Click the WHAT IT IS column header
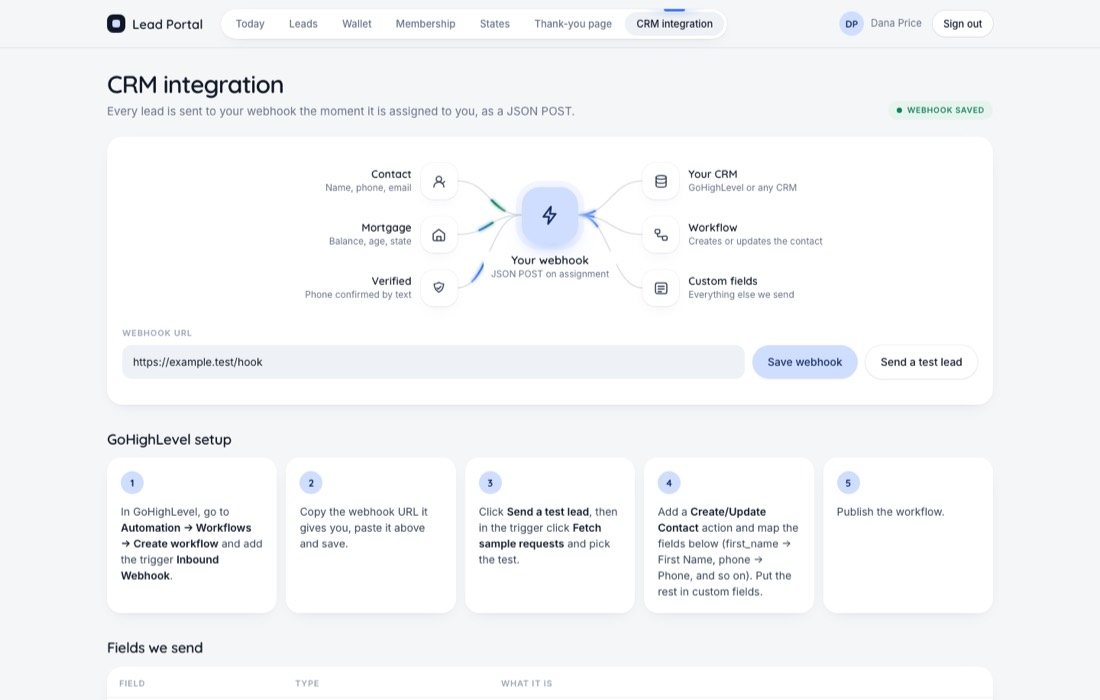 click(527, 683)
